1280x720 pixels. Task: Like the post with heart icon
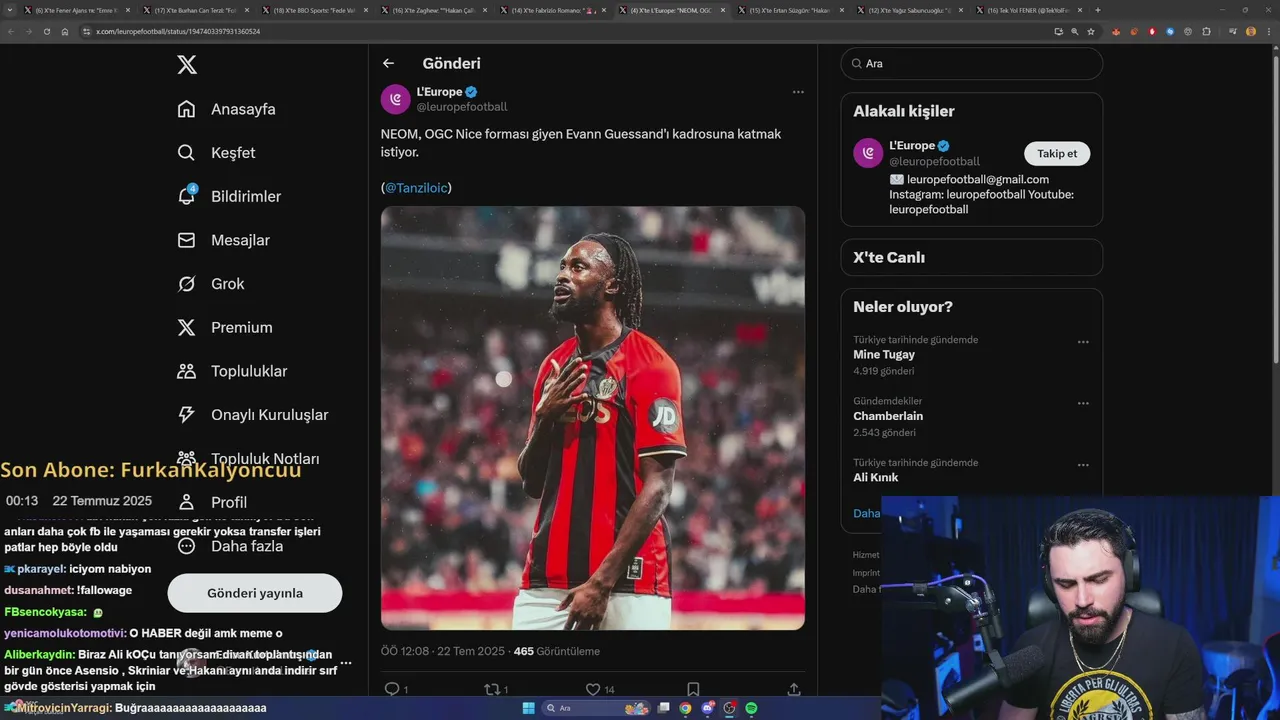click(x=592, y=689)
